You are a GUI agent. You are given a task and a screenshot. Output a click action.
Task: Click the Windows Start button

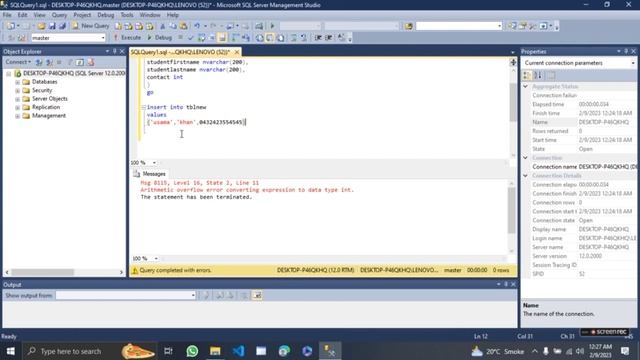tap(11, 351)
